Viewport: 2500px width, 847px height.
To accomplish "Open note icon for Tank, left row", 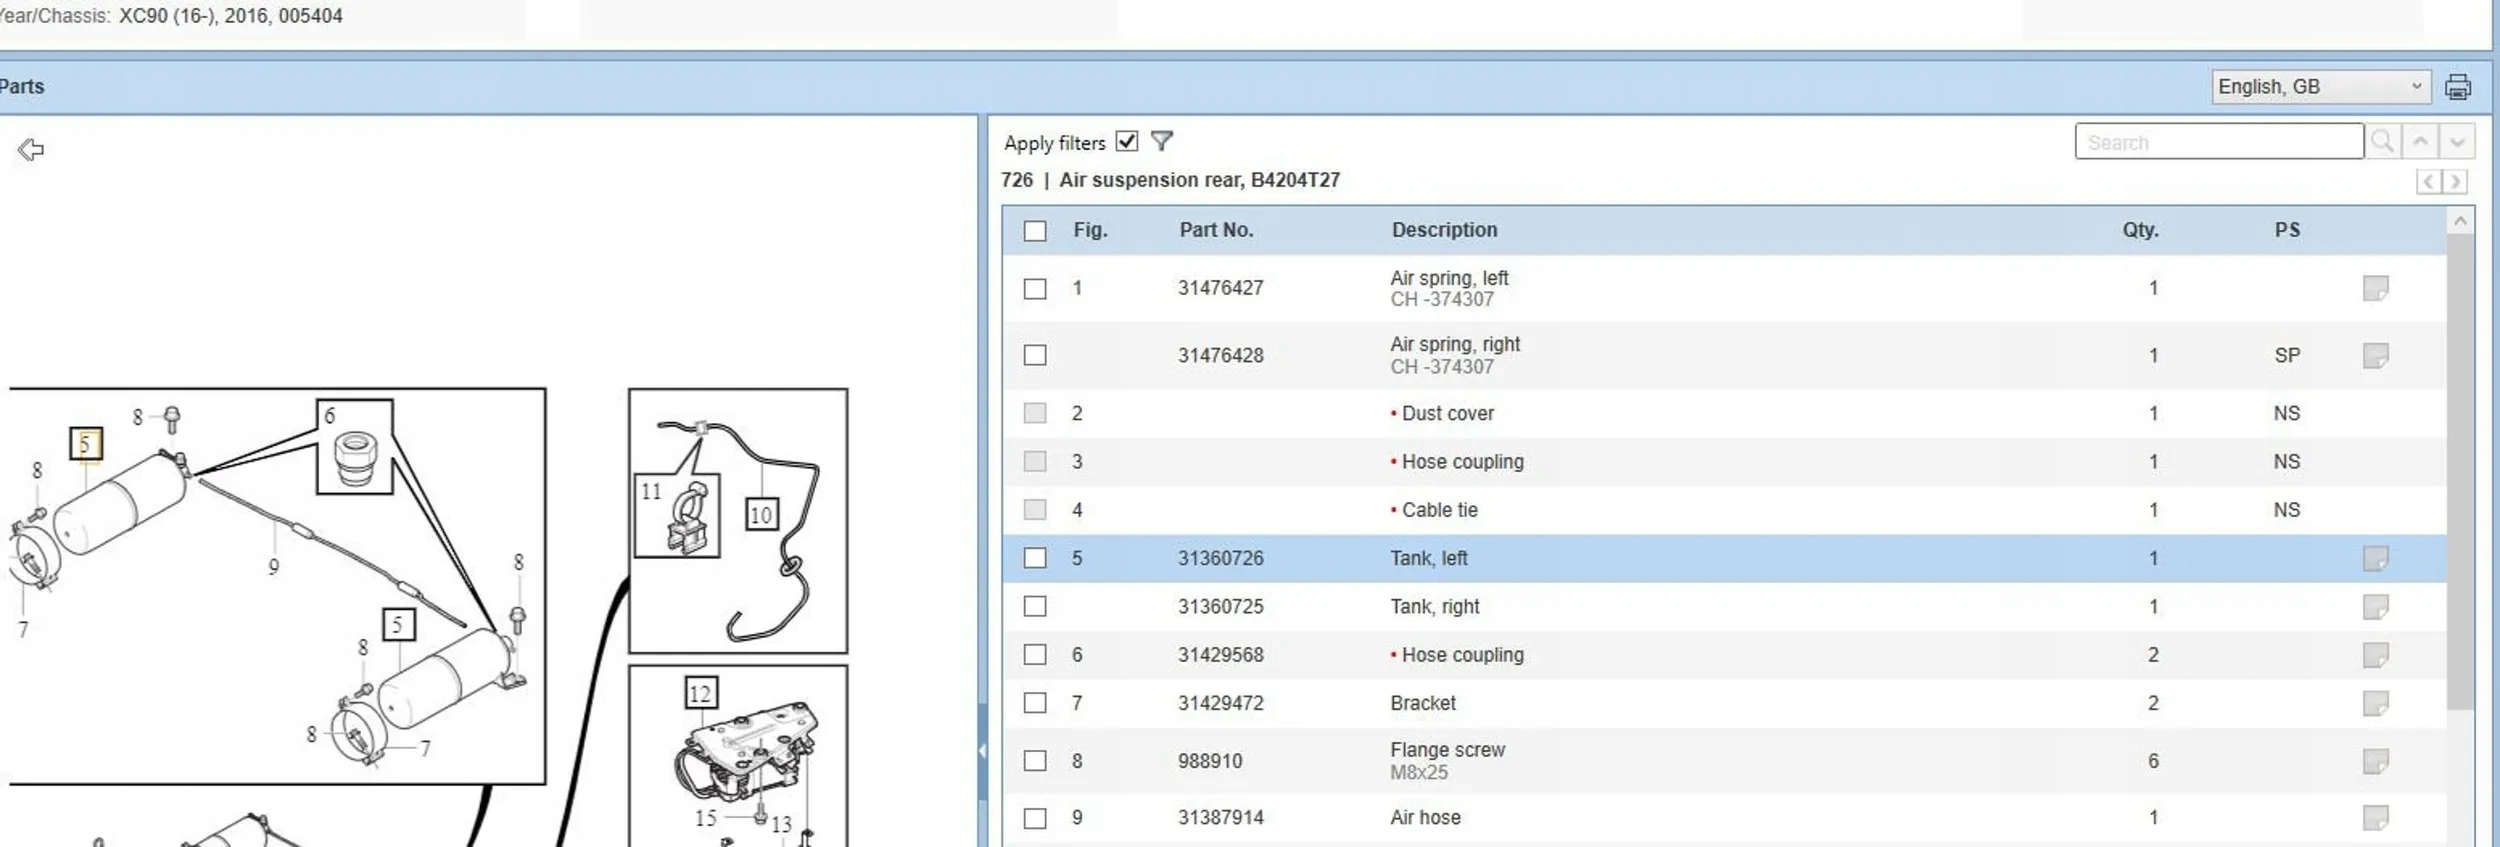I will pyautogui.click(x=2375, y=559).
